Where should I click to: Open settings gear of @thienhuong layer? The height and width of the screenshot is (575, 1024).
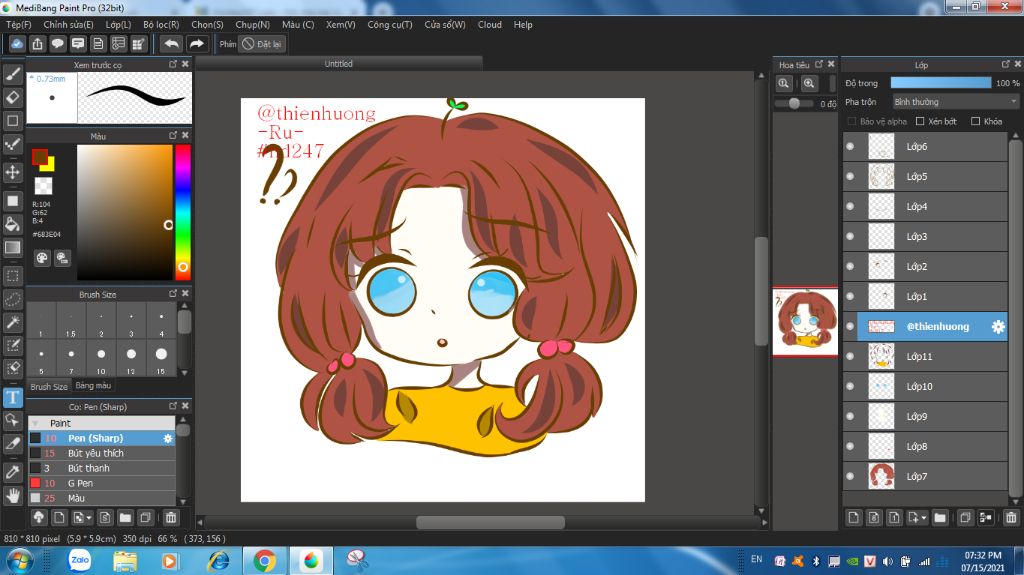998,327
